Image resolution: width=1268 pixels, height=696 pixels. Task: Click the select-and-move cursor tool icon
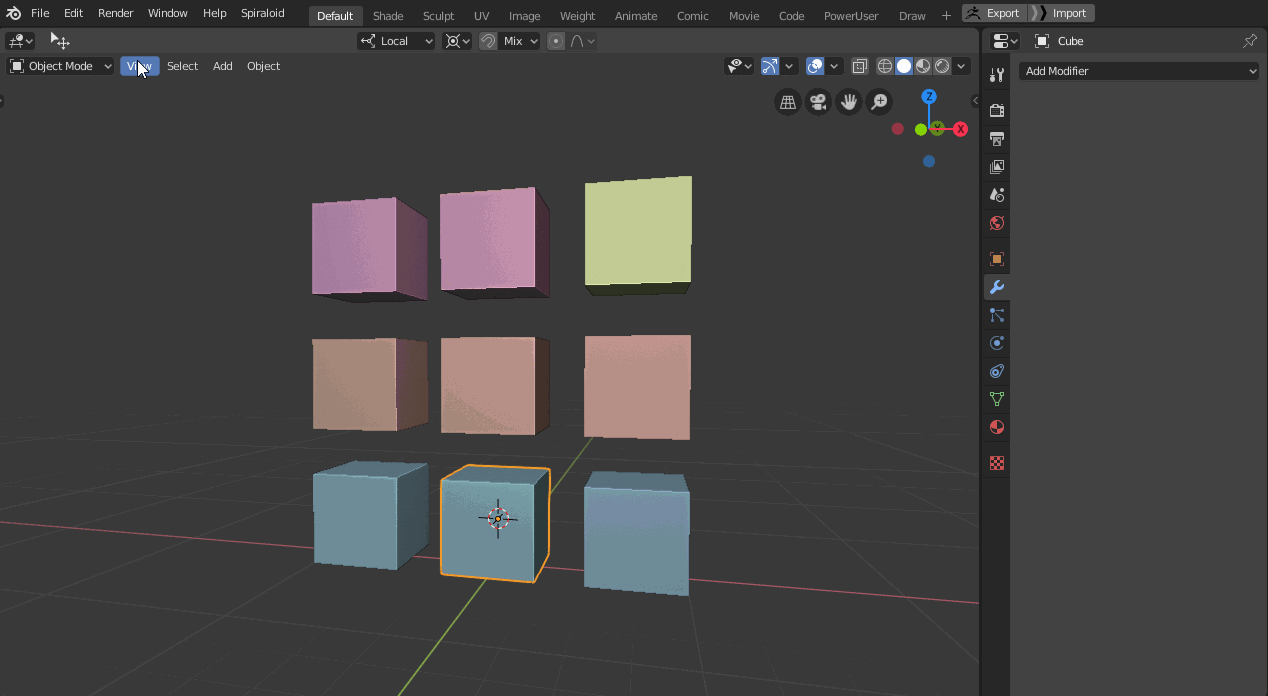tap(60, 41)
